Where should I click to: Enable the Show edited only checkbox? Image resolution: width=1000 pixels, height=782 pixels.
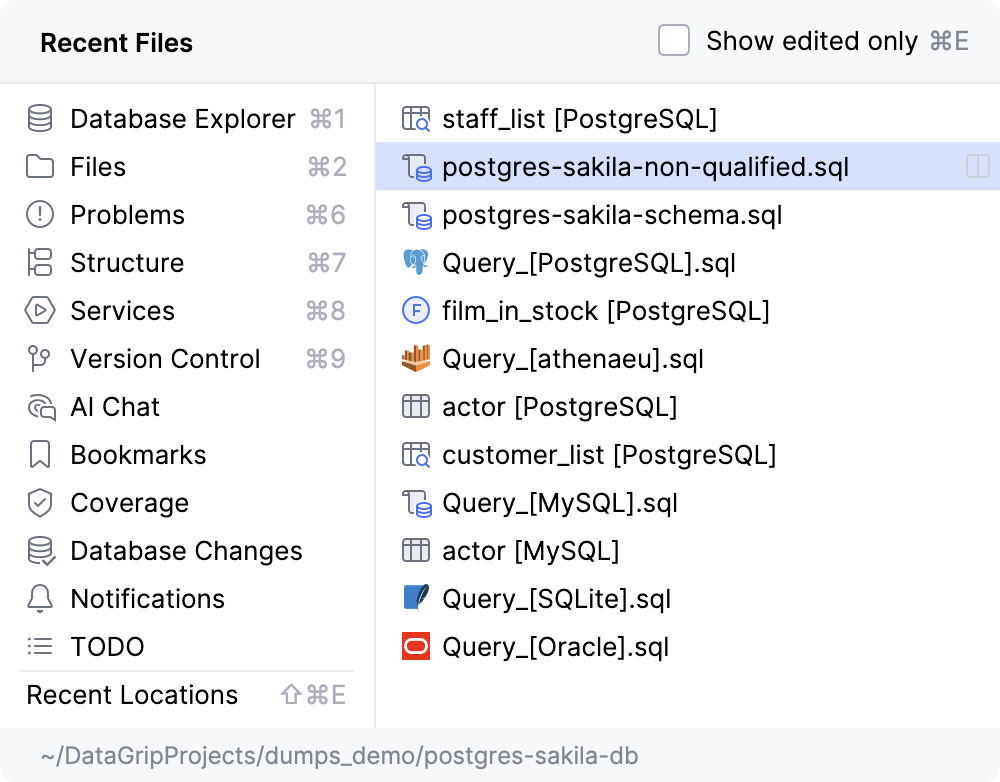[x=674, y=41]
